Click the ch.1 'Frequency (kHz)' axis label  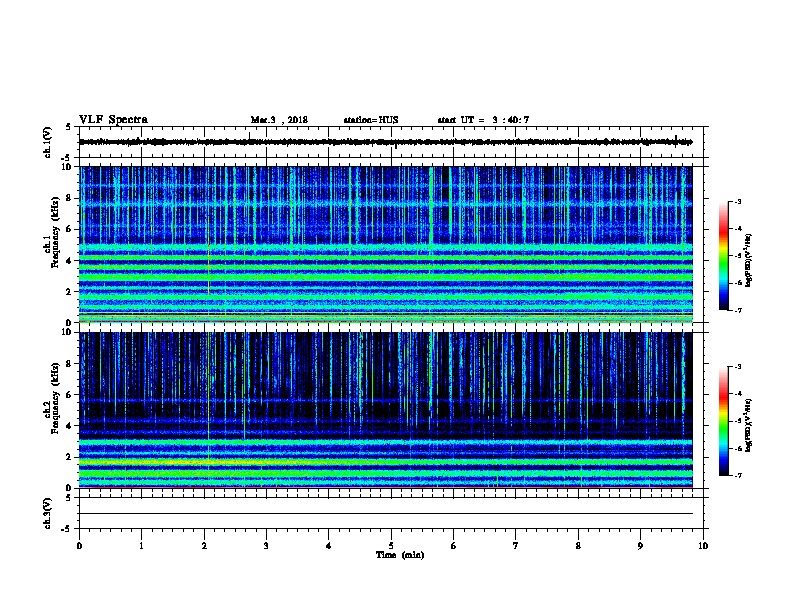pos(54,232)
